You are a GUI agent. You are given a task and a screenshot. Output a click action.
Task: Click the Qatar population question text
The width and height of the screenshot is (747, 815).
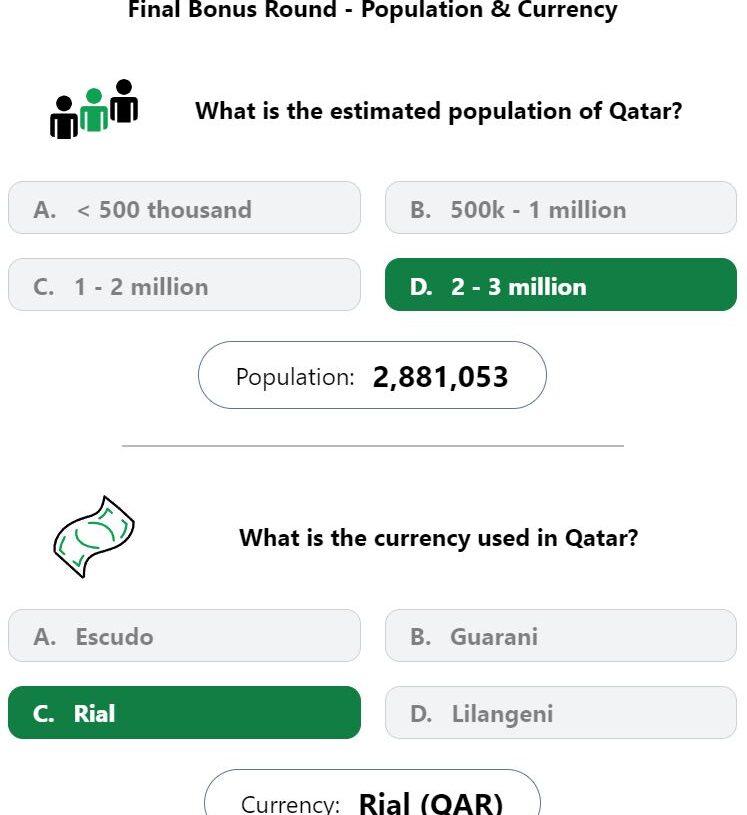[x=439, y=111]
